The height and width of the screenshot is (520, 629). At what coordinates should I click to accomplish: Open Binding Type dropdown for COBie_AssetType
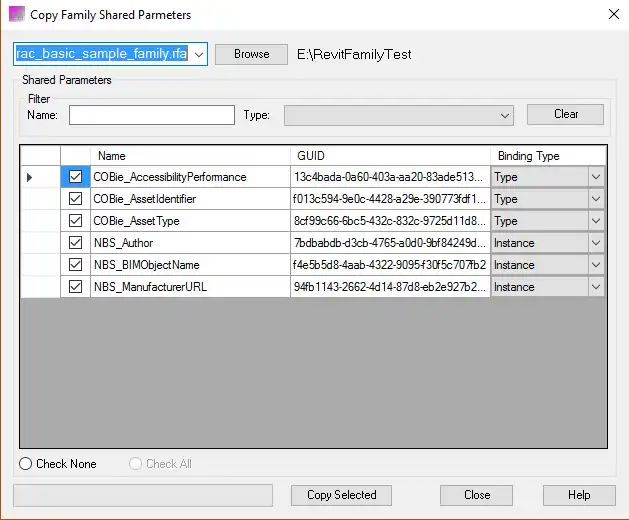(x=596, y=221)
